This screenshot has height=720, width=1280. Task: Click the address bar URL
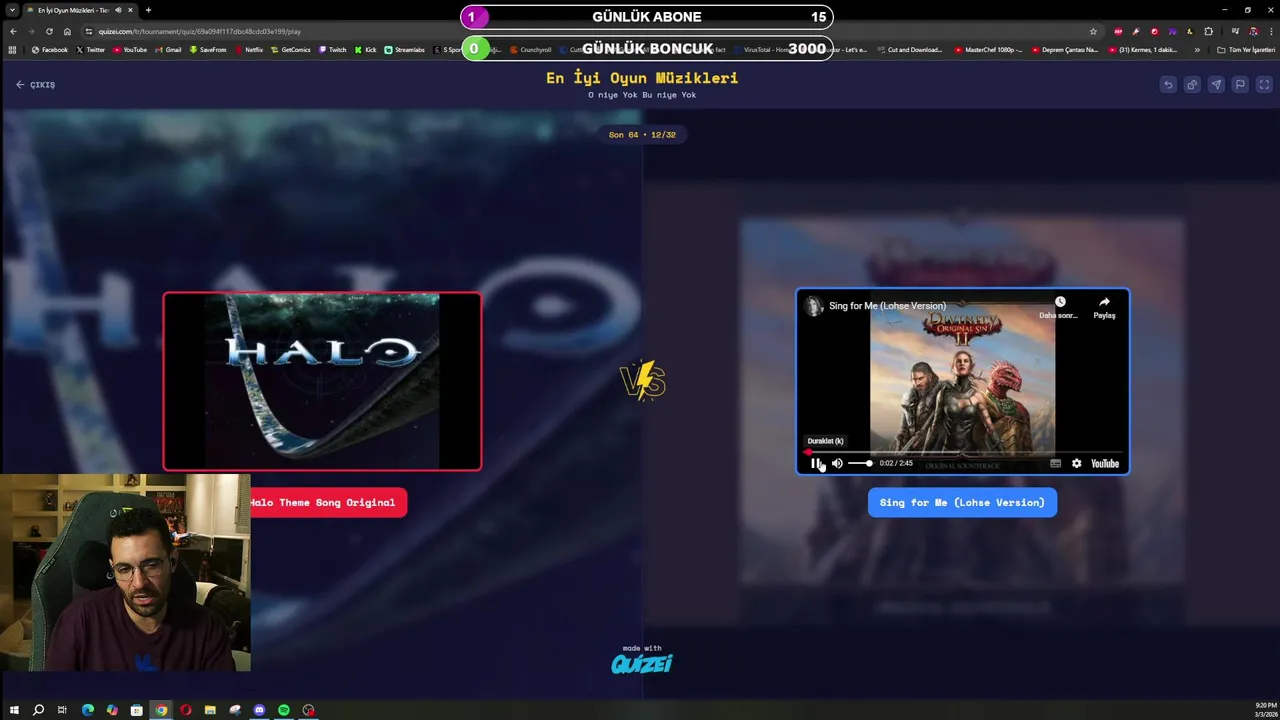[x=200, y=31]
